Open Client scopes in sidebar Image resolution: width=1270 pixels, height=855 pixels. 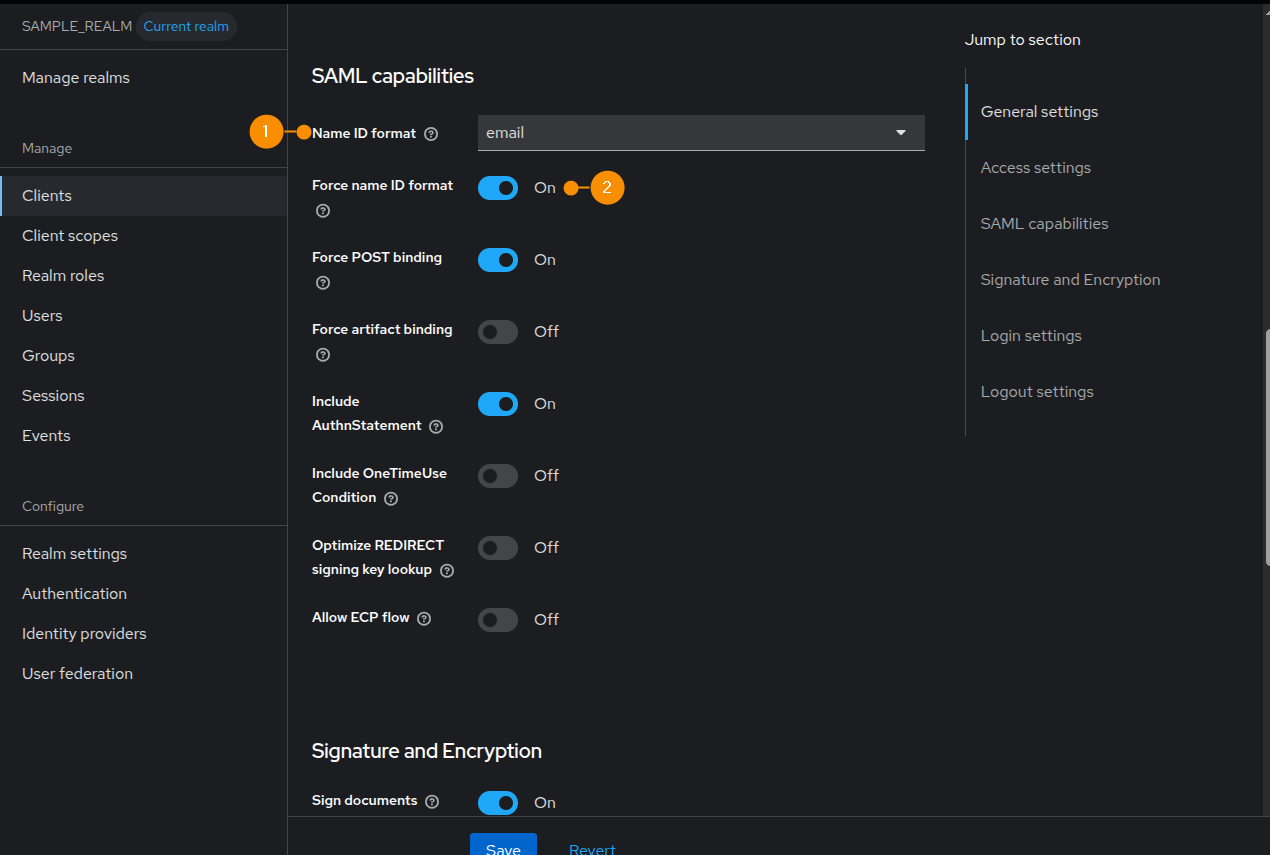point(70,236)
